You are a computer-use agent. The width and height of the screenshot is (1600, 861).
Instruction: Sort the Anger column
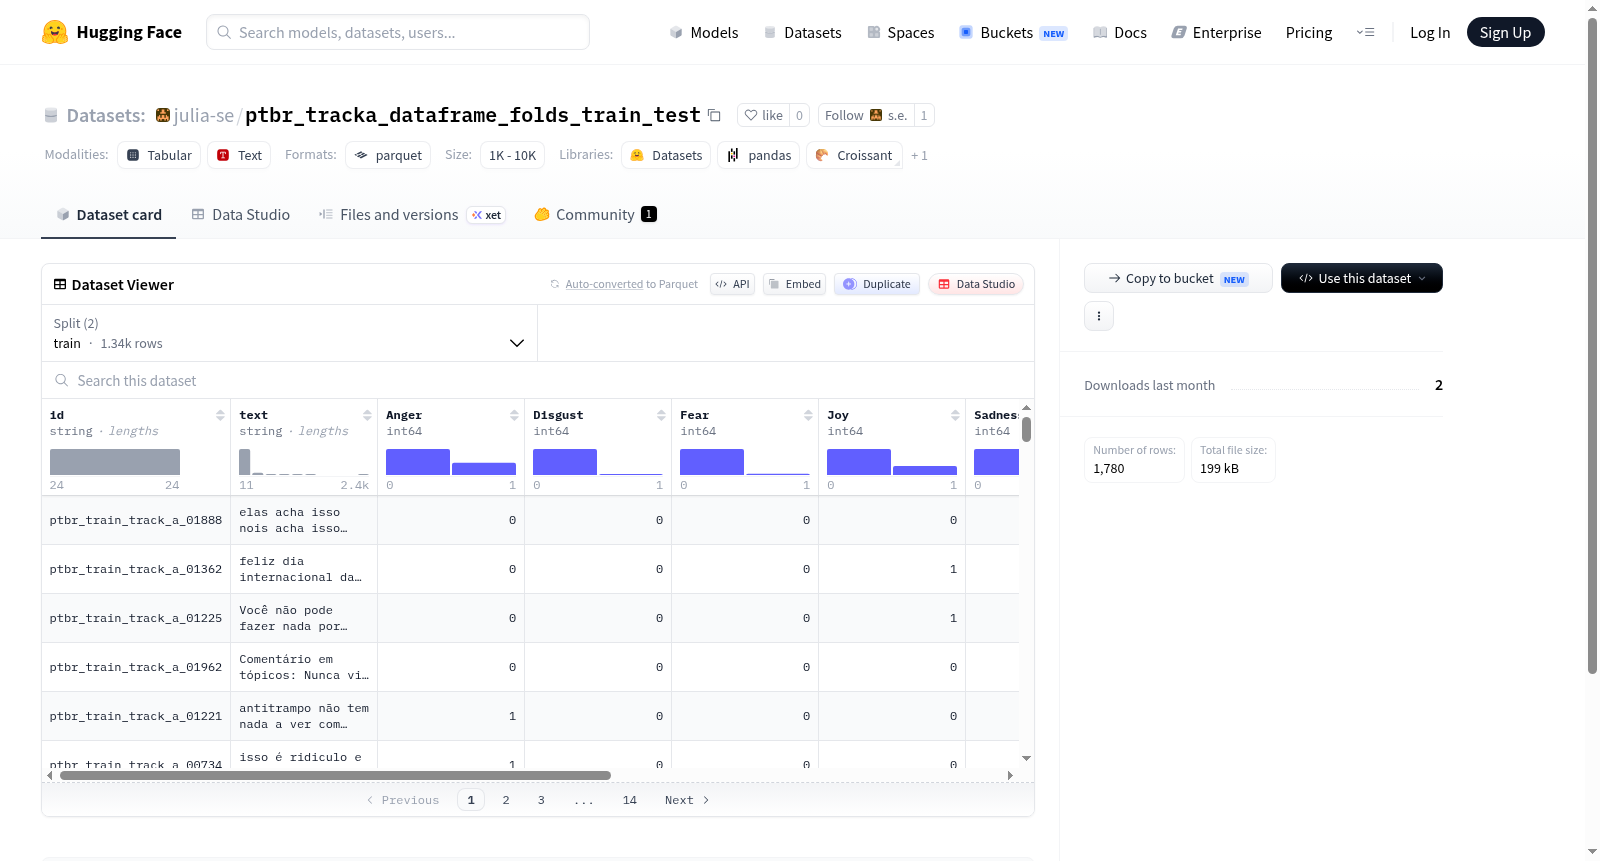(x=514, y=415)
